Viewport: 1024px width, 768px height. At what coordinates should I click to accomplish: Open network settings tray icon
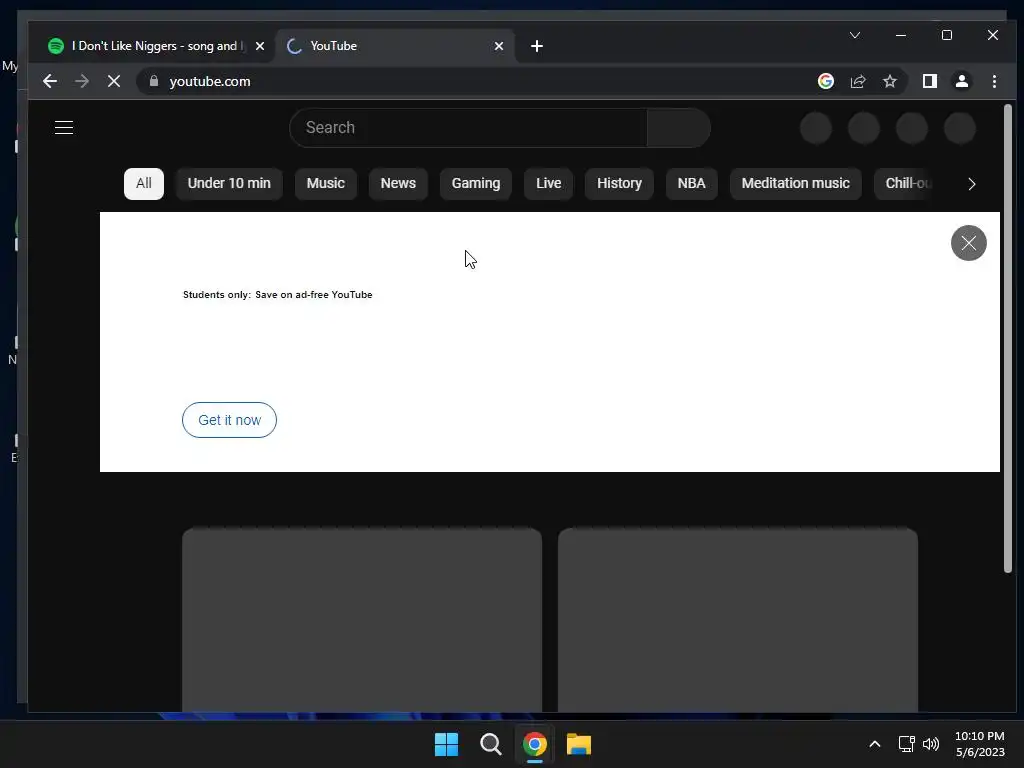pyautogui.click(x=906, y=744)
